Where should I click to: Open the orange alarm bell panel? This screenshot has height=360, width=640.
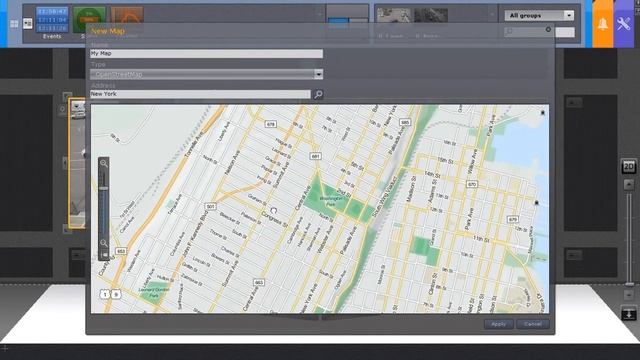(x=602, y=24)
